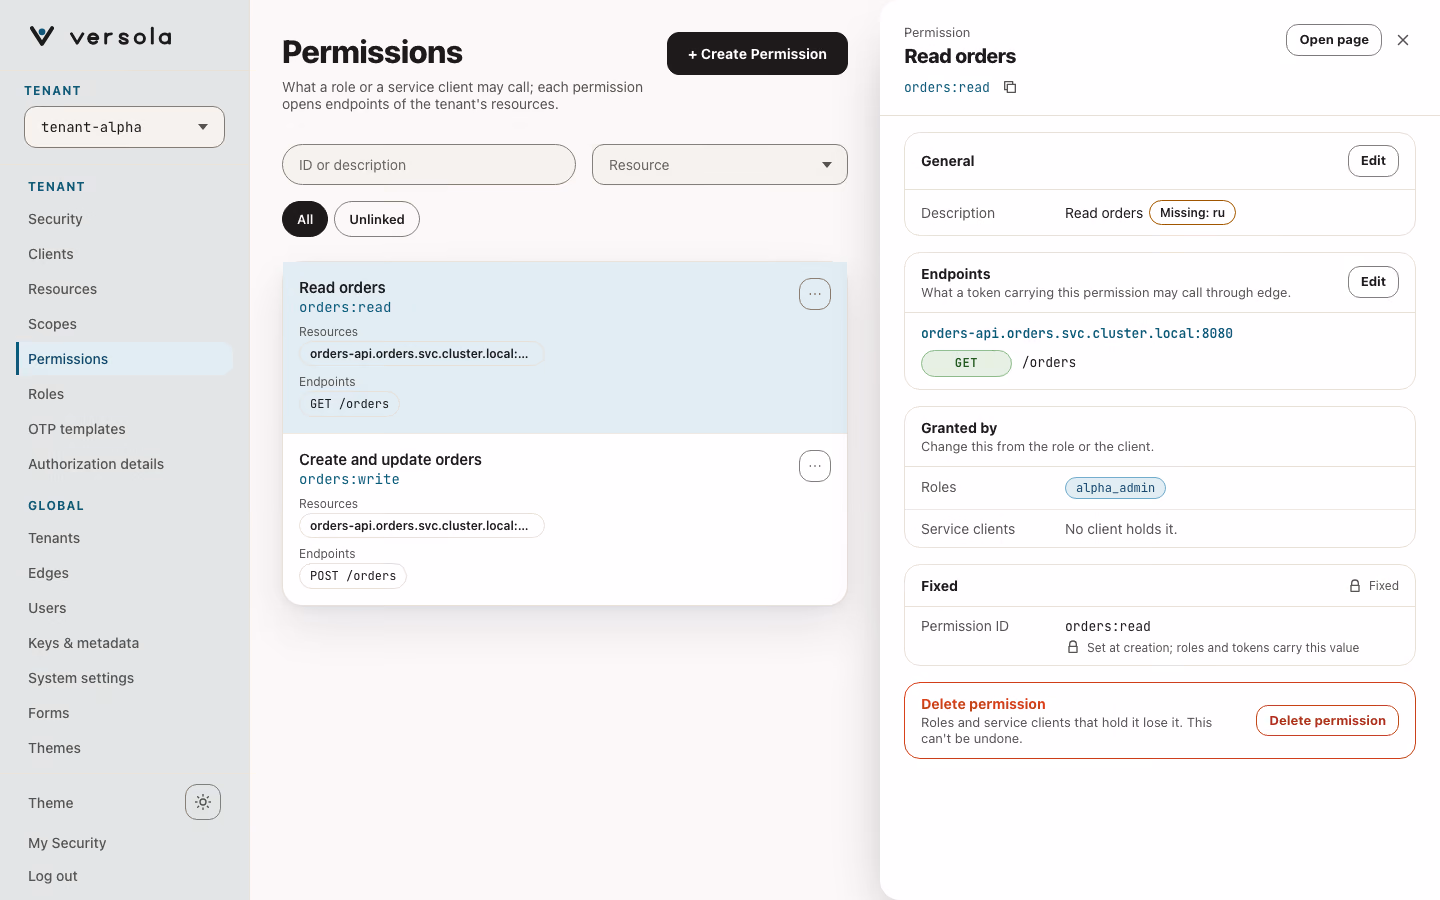Click the Missing: ru badge
The width and height of the screenshot is (1440, 900).
1192,213
